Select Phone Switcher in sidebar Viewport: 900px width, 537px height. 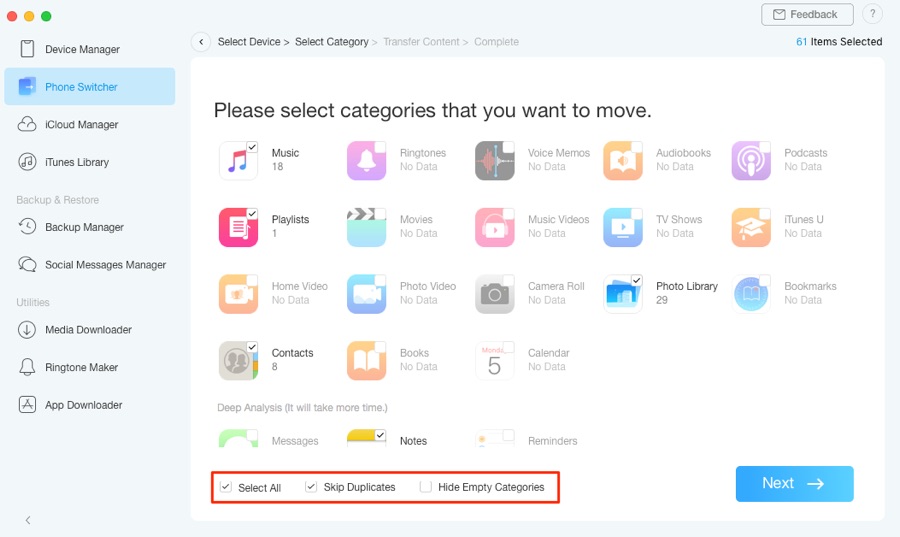point(90,87)
